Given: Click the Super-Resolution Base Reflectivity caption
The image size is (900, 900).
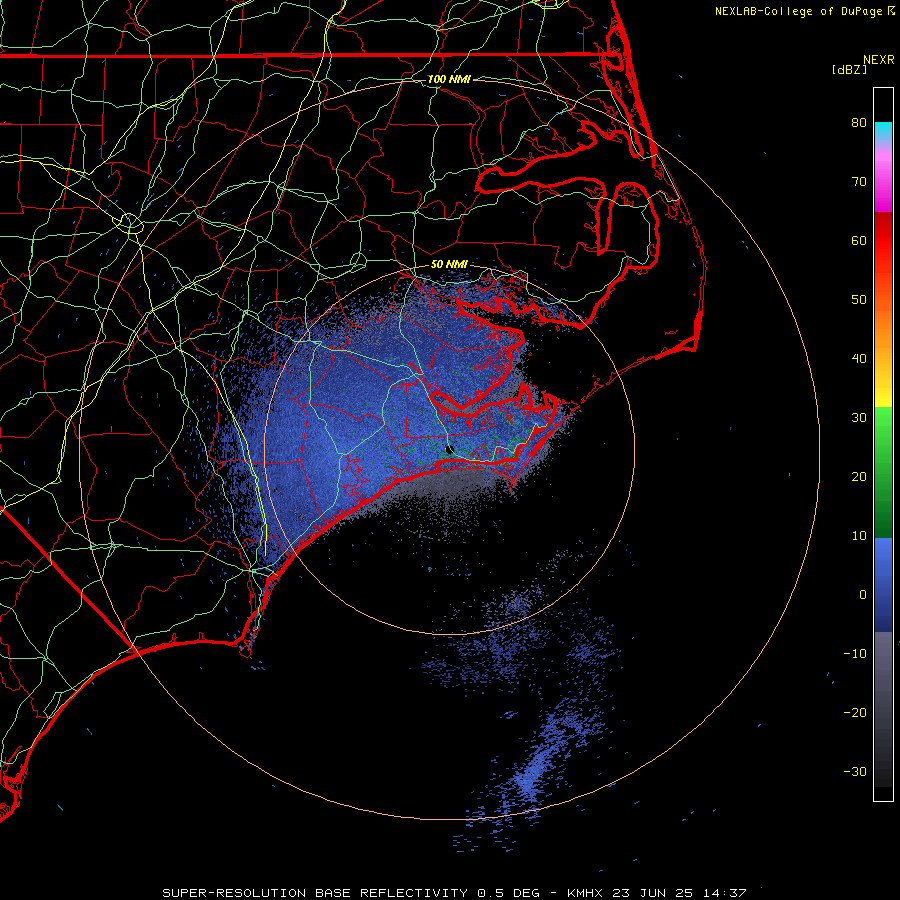Looking at the screenshot, I should [454, 893].
